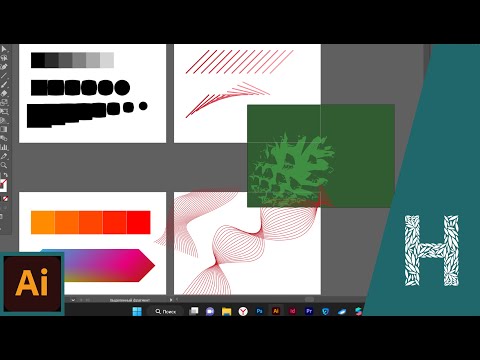
Task: Swap fill and stroke colors
Action: pyautogui.click(x=6, y=175)
